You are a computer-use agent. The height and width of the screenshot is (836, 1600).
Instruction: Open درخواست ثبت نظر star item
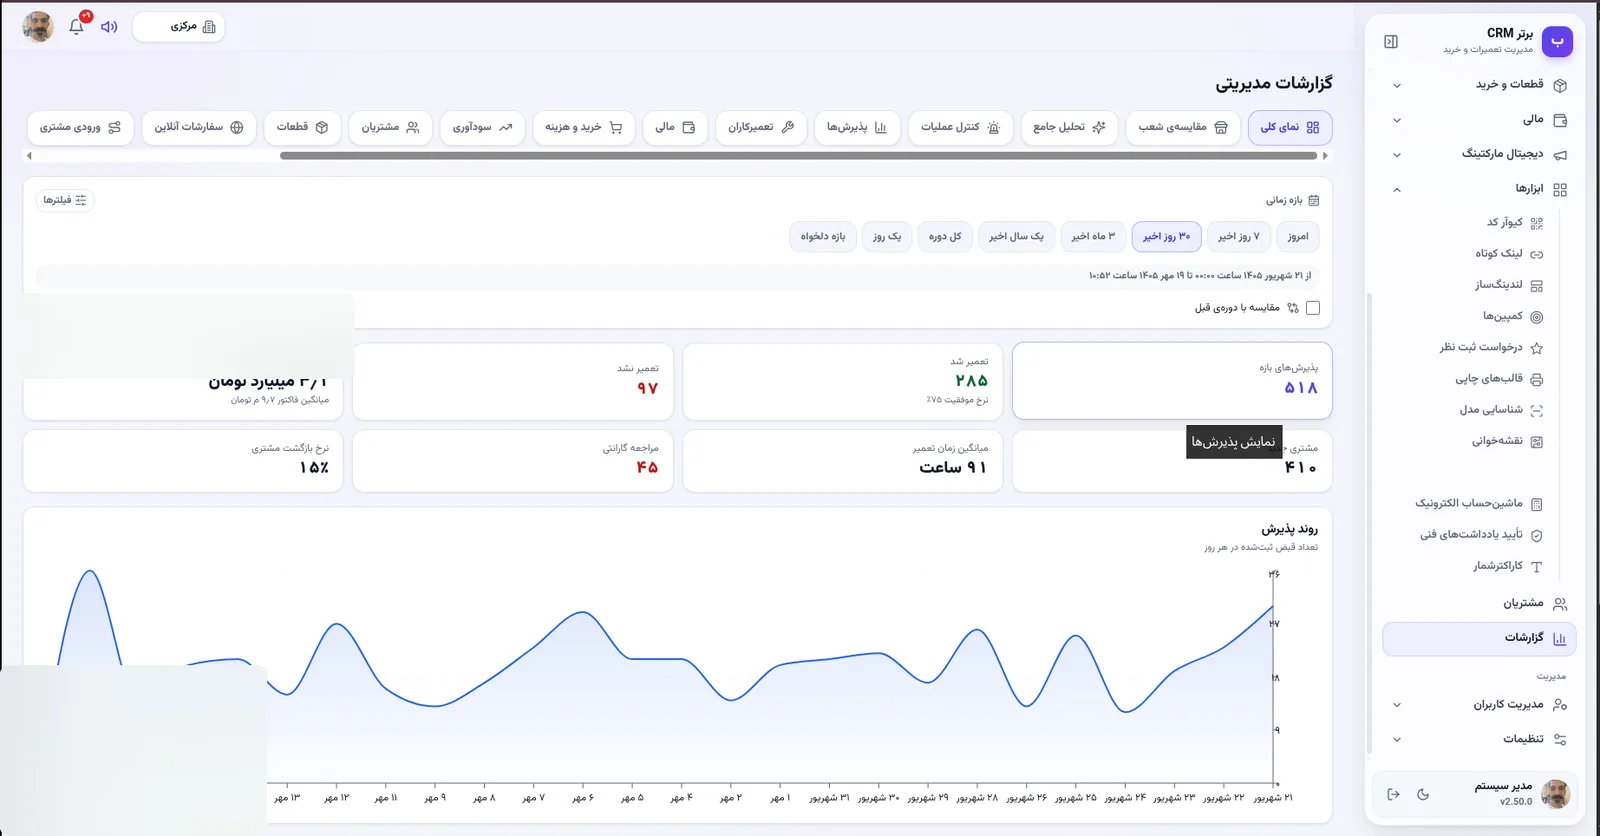pos(1491,348)
